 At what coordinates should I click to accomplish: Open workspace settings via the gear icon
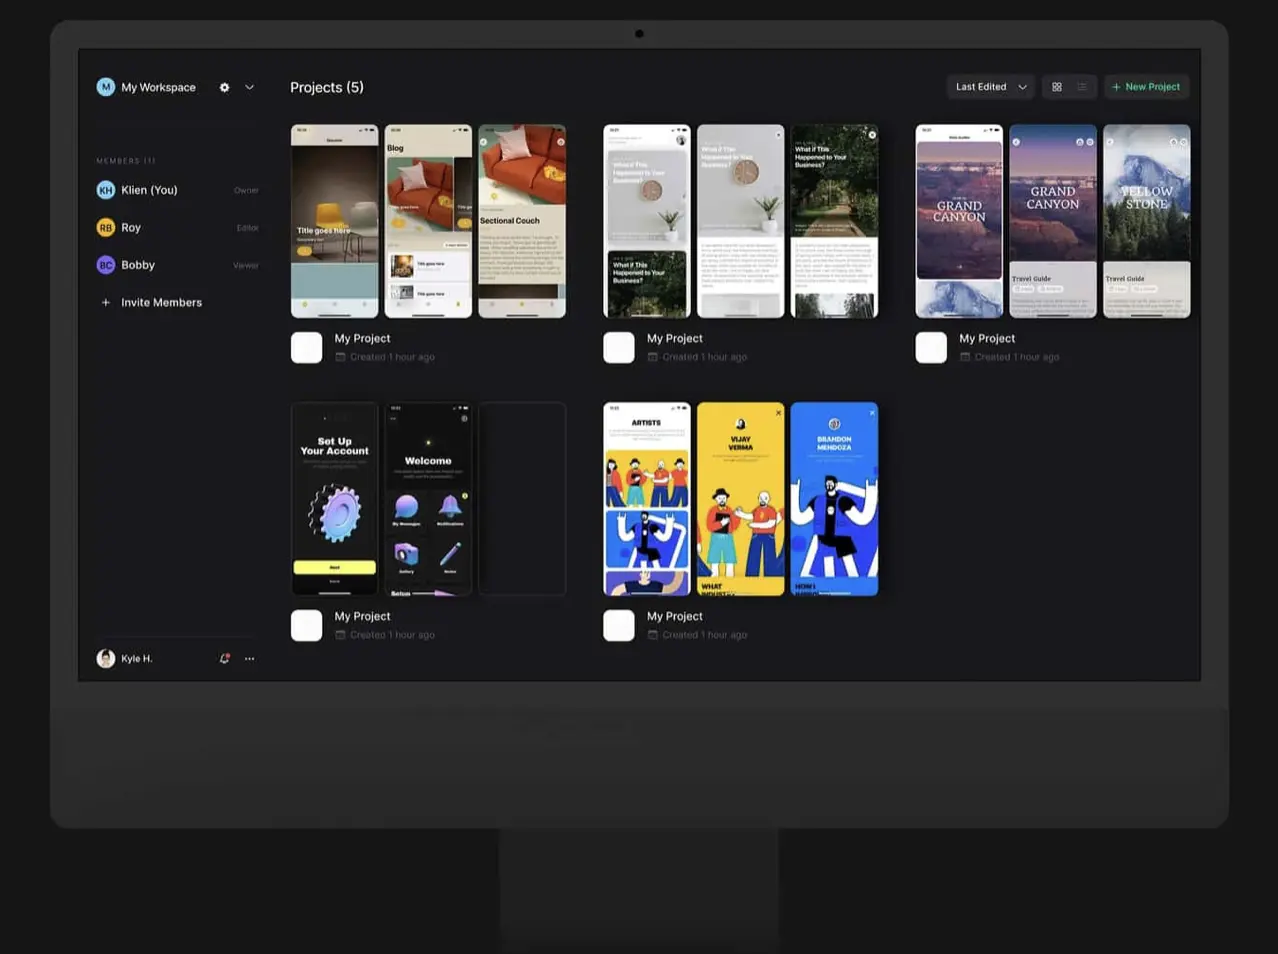pyautogui.click(x=224, y=87)
